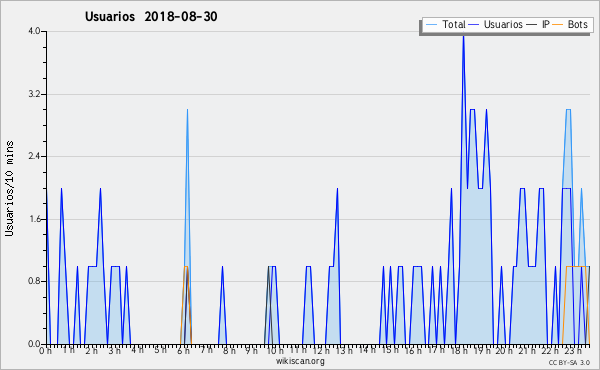
Task: Click the '2 h' x-axis label
Action: coord(91,350)
